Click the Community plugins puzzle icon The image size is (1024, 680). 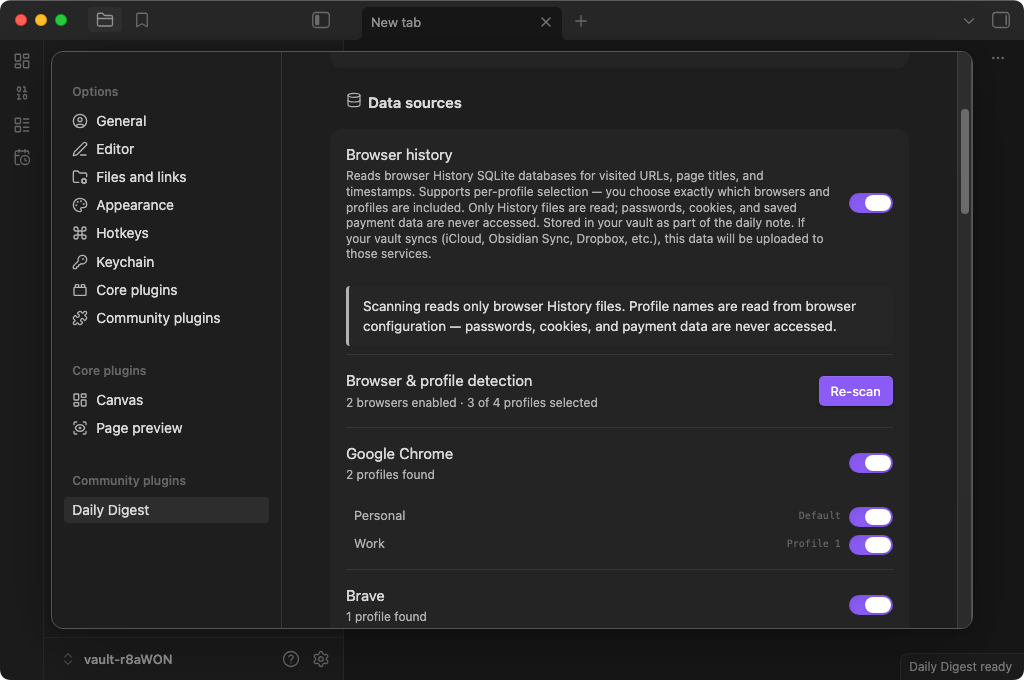[80, 318]
